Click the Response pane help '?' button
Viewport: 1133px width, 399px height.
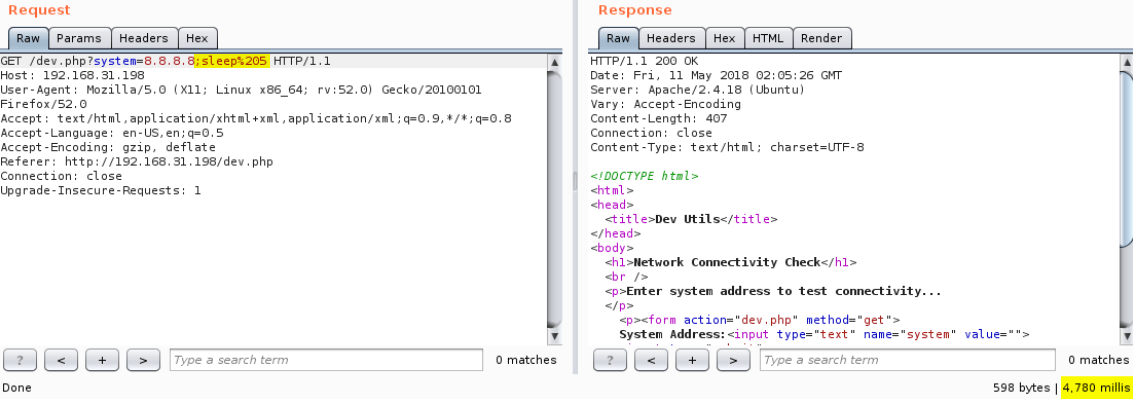[610, 359]
